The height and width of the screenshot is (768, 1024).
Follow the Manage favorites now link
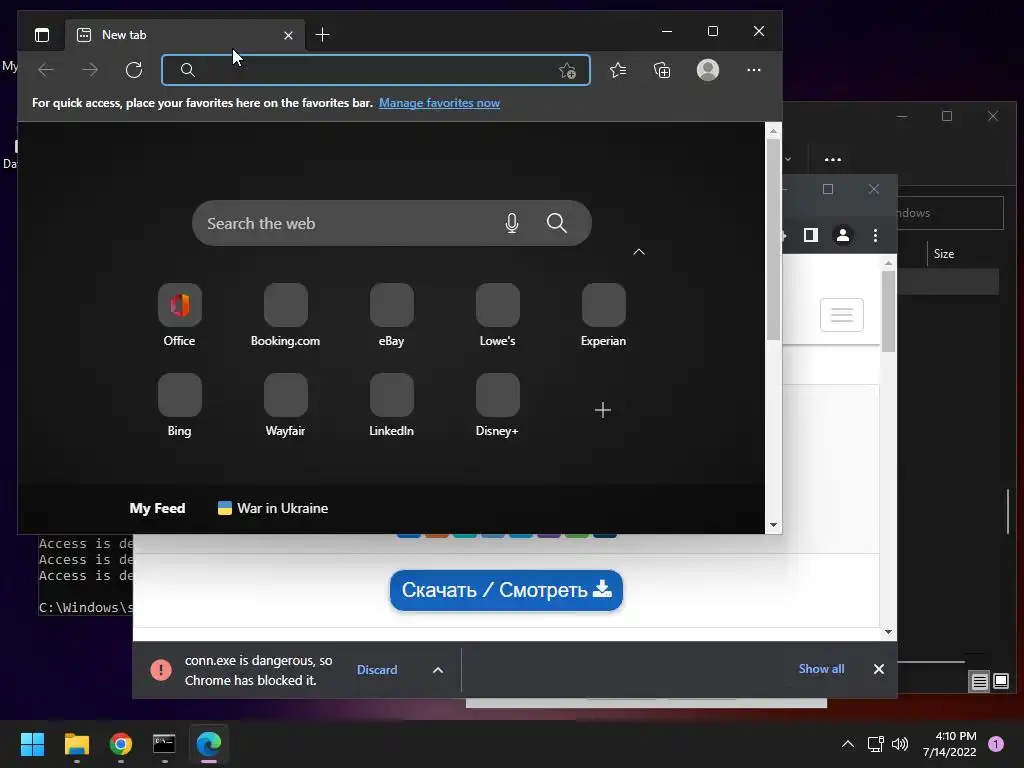pos(440,103)
